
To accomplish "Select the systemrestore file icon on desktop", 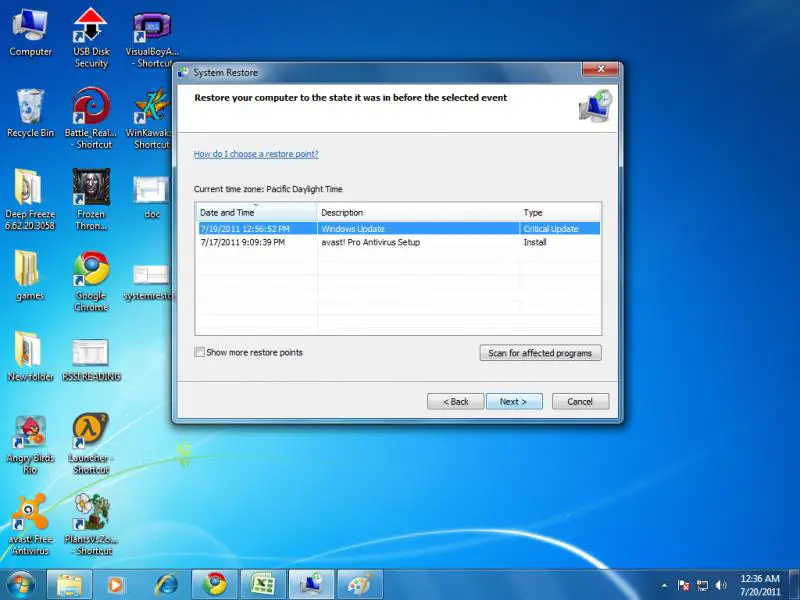I will point(150,282).
